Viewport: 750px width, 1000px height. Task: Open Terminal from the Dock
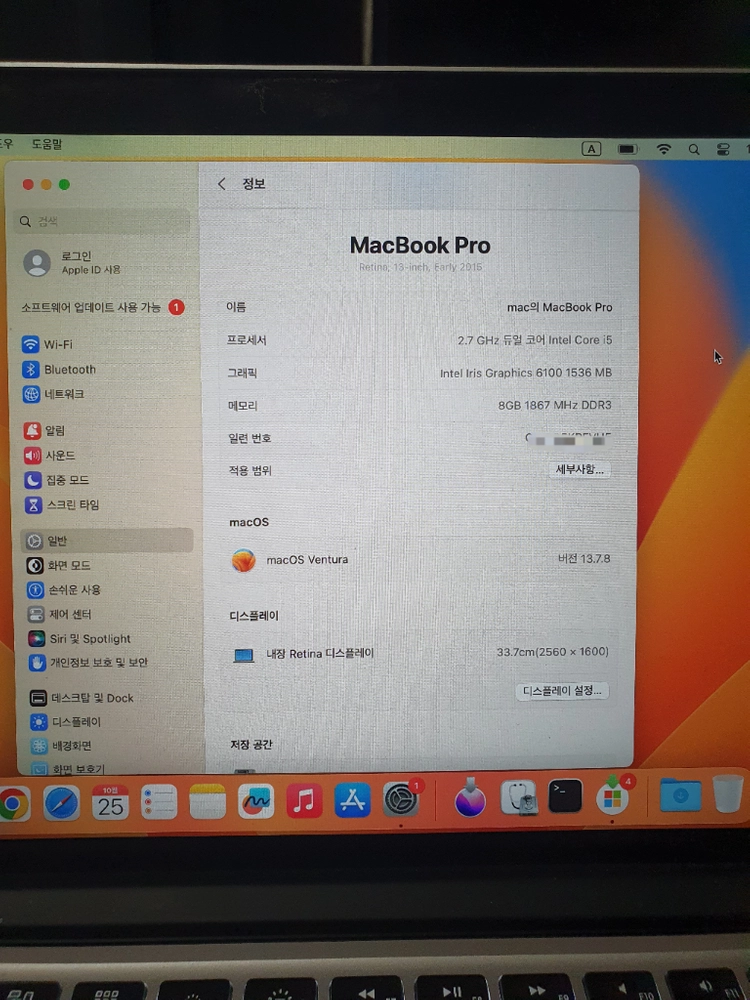point(565,796)
